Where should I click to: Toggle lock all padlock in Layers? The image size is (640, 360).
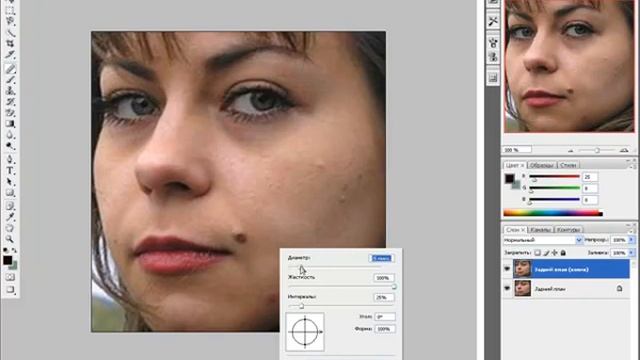tap(563, 253)
